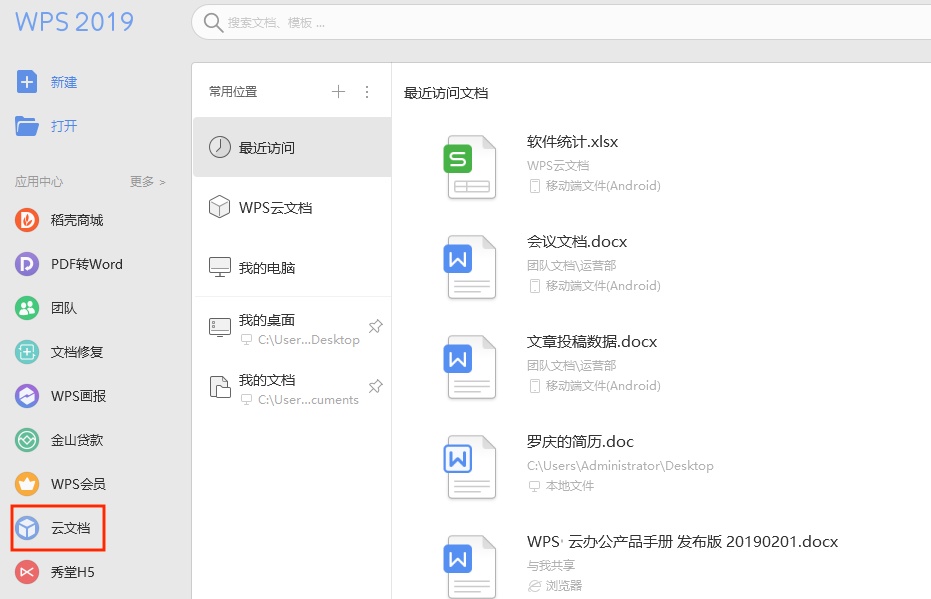This screenshot has width=931, height=599.
Task: Select the WPS云文档 location
Action: pyautogui.click(x=292, y=207)
